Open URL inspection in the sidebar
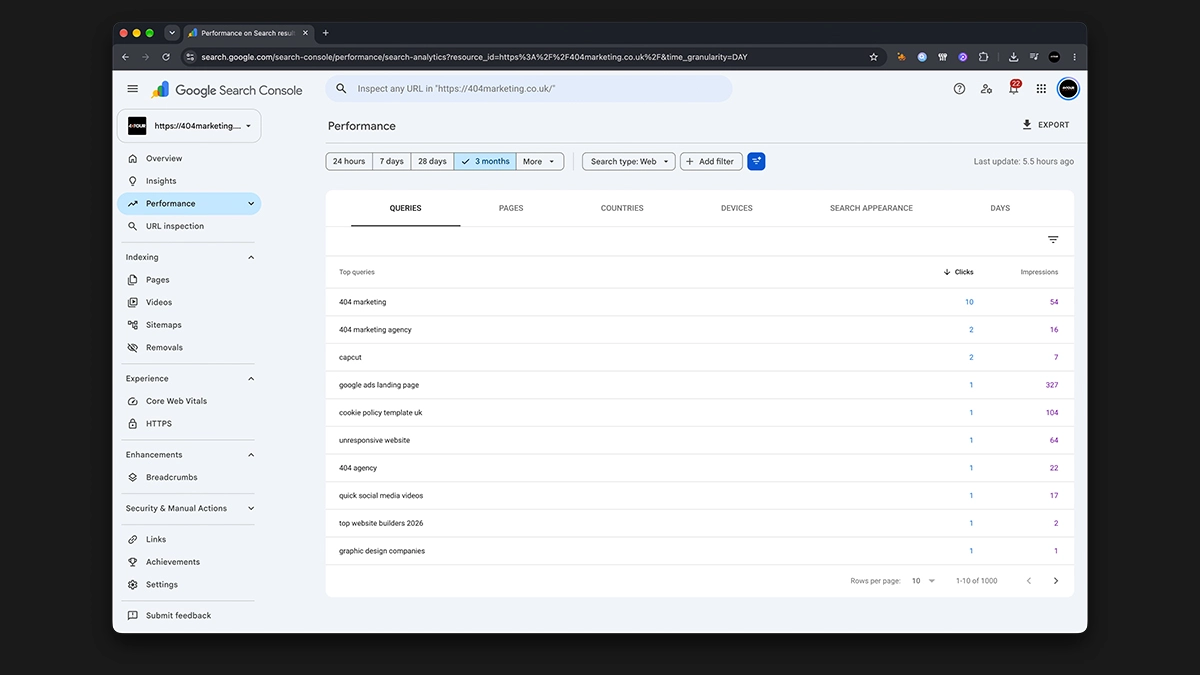The width and height of the screenshot is (1200, 675). click(x=188, y=226)
